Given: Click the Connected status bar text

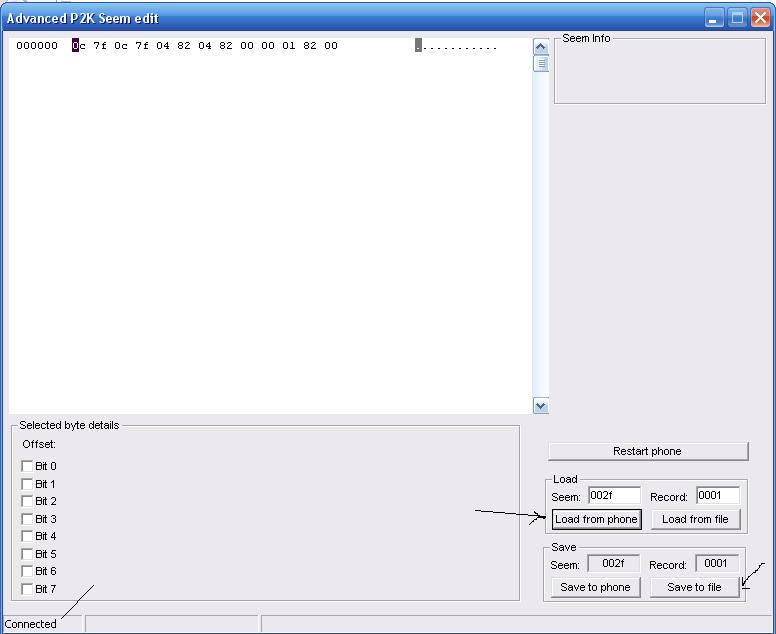Looking at the screenshot, I should click(x=30, y=624).
